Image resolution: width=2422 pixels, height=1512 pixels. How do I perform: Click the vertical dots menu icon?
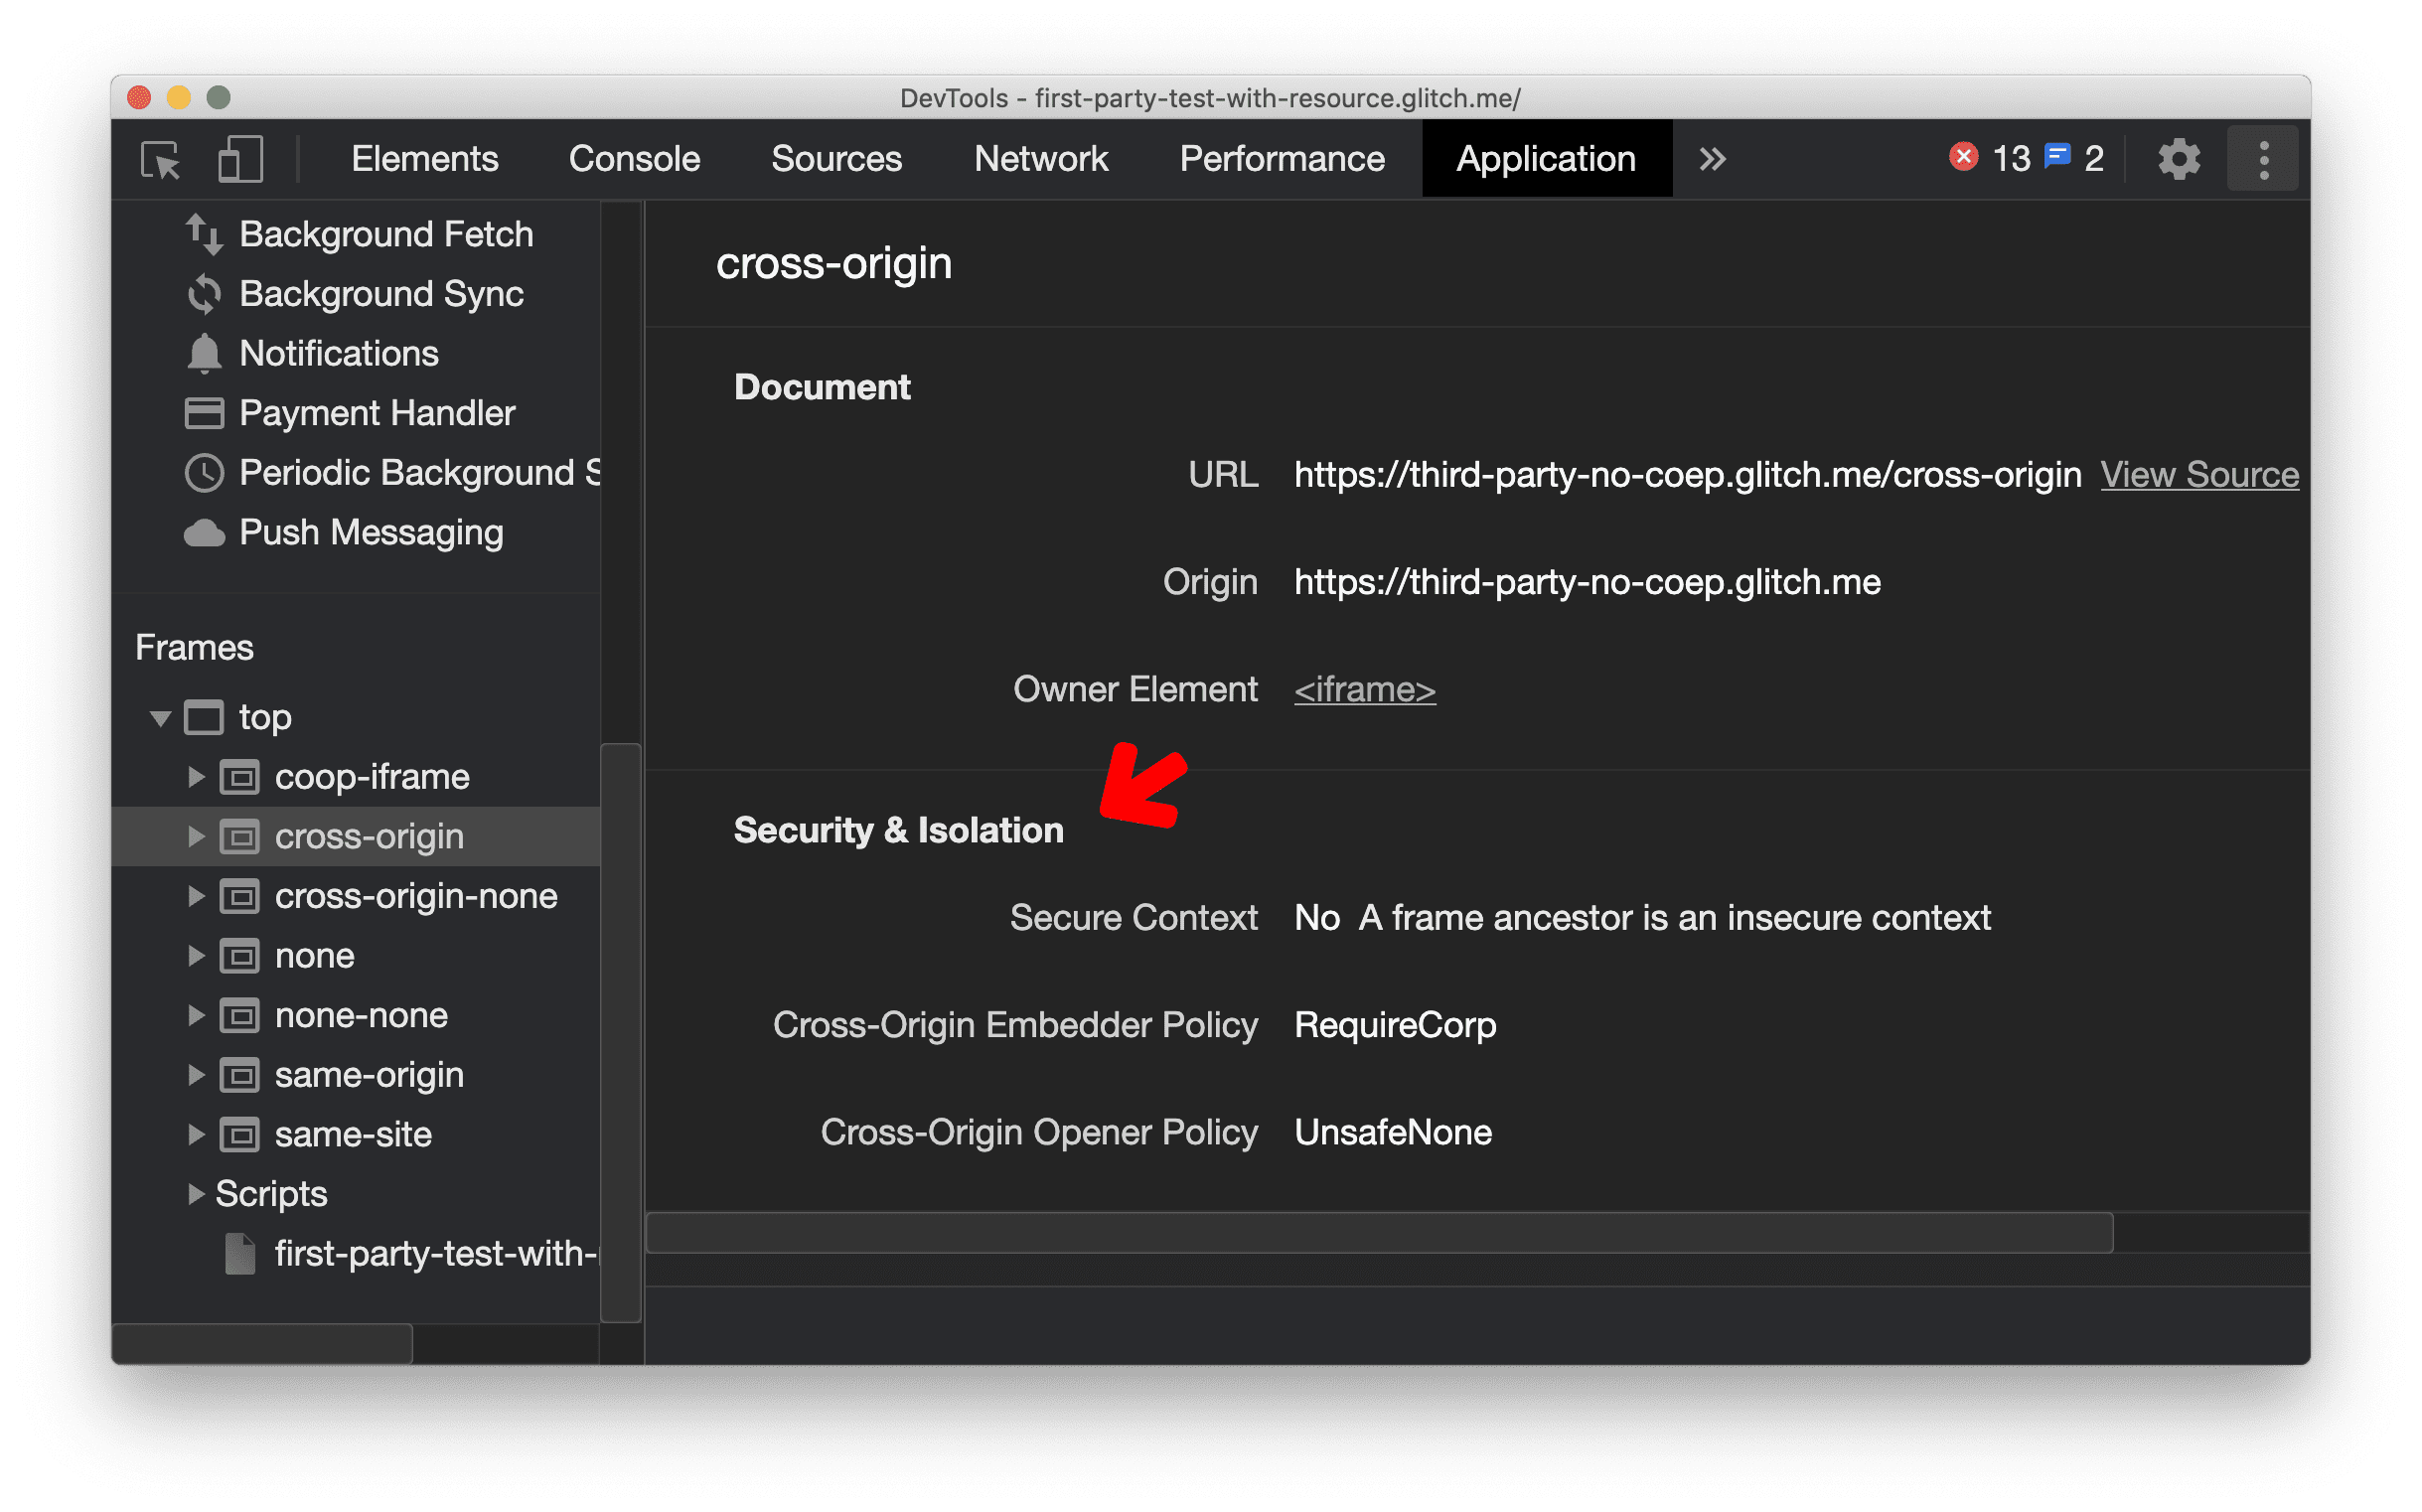[x=2264, y=160]
